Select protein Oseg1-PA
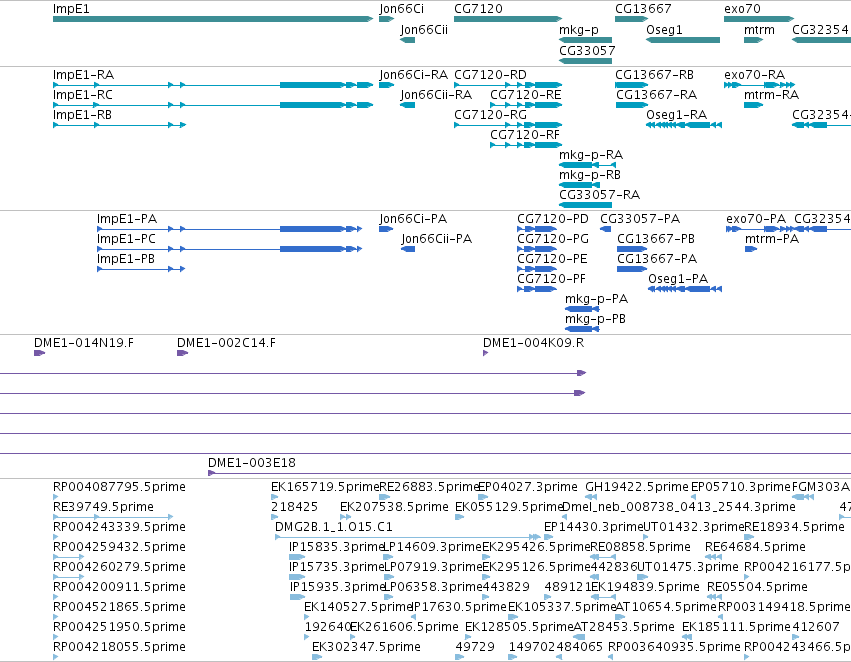 pos(685,289)
